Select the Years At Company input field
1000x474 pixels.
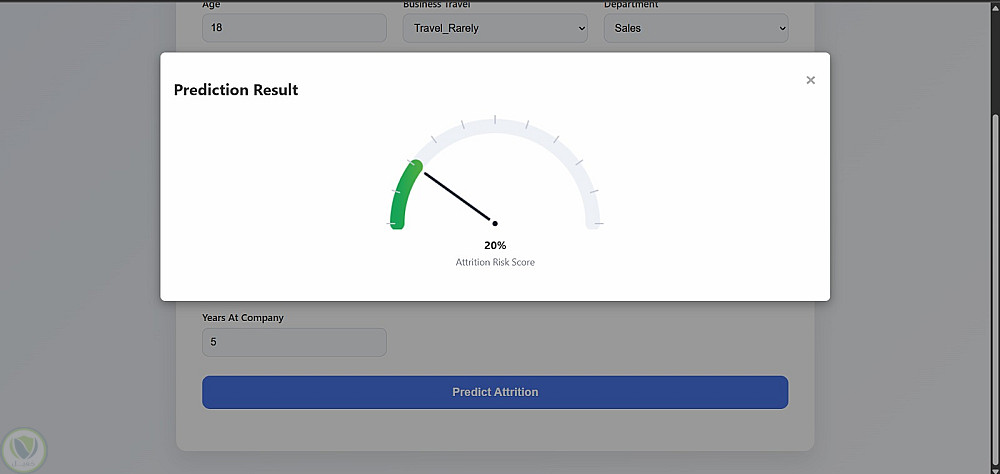294,342
